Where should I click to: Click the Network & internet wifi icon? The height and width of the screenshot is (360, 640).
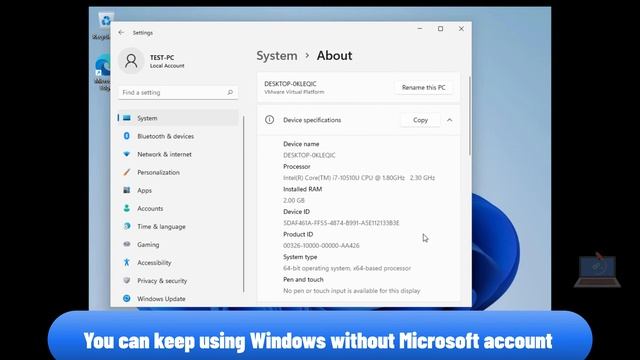(x=127, y=154)
